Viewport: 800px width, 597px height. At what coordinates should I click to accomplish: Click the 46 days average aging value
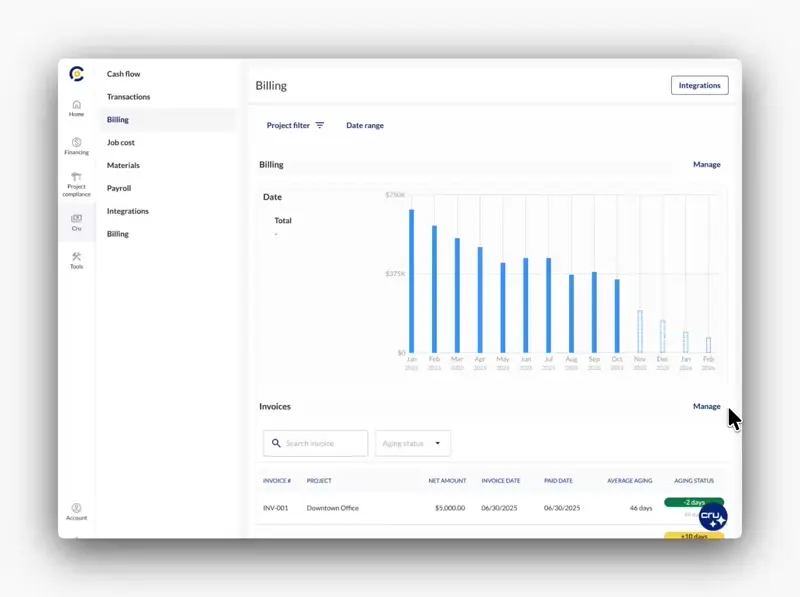point(641,508)
